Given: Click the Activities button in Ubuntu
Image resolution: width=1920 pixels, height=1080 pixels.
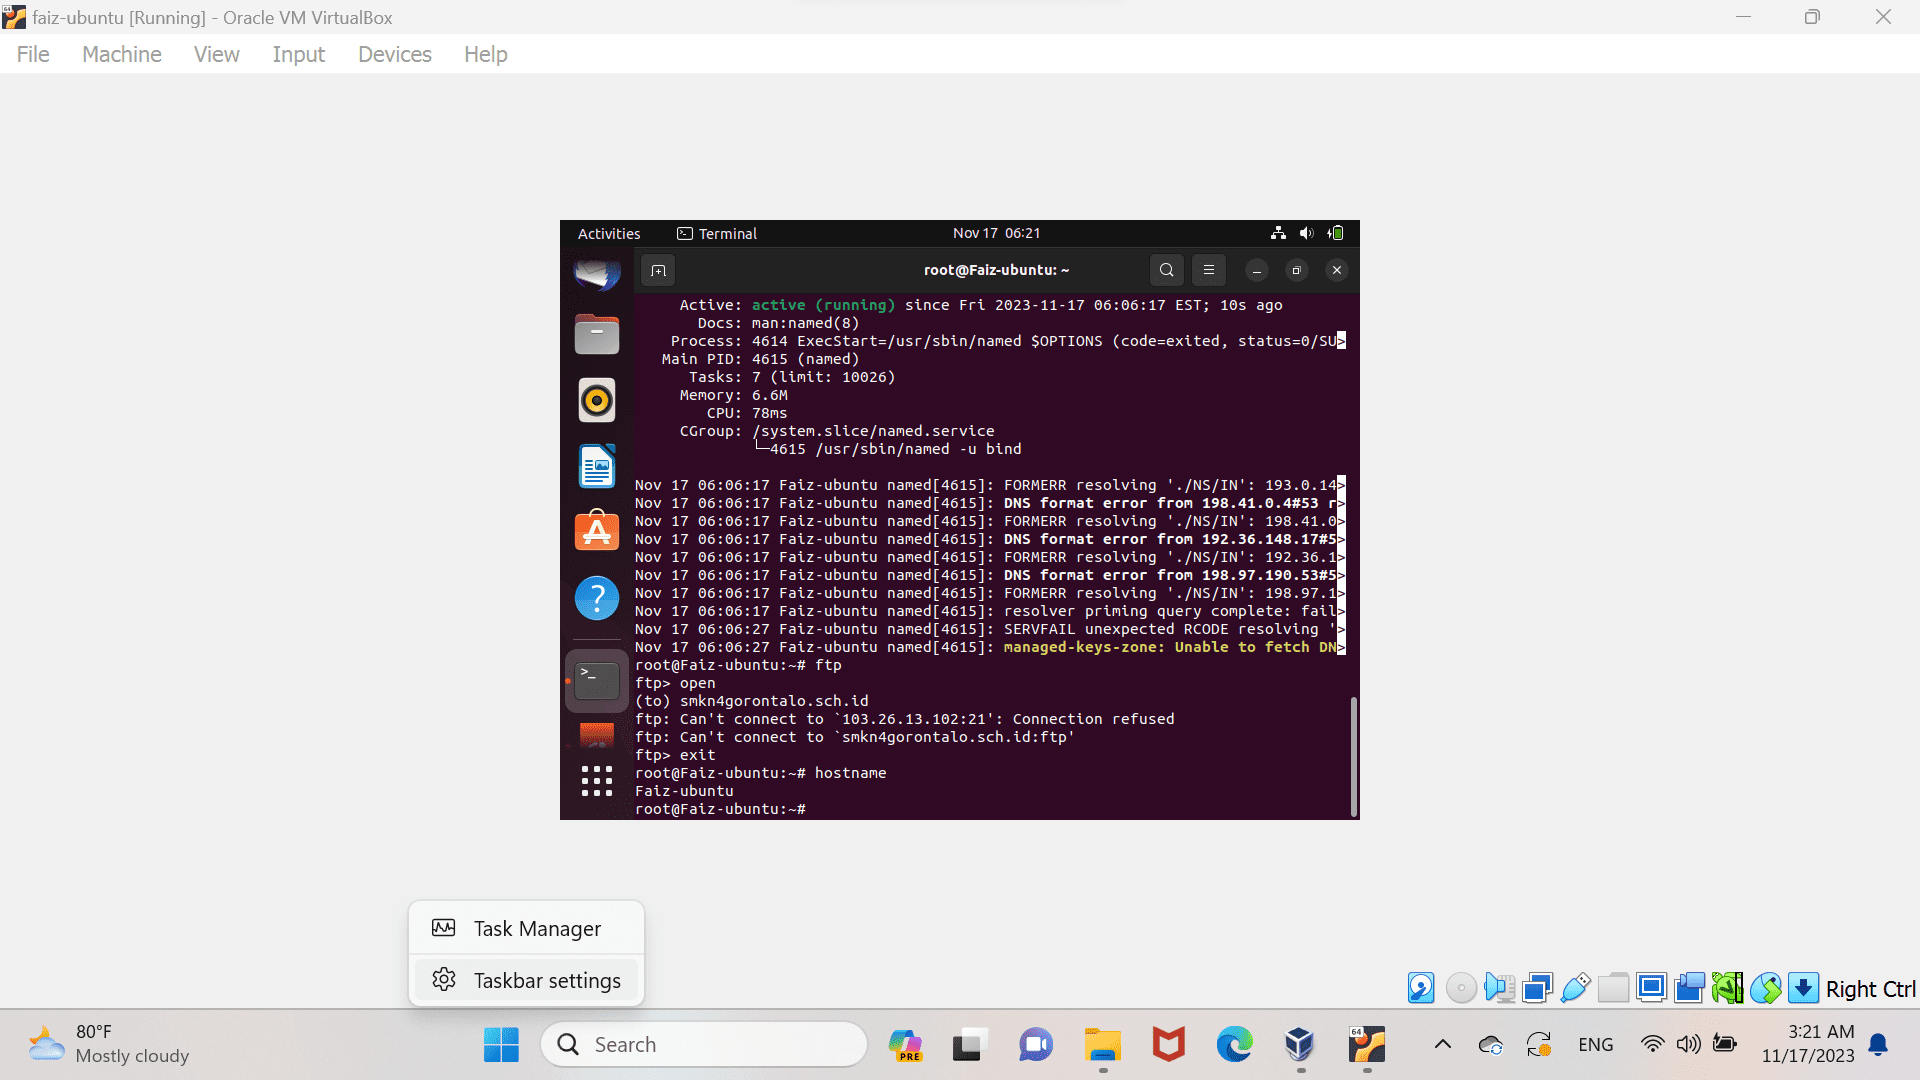Looking at the screenshot, I should tap(609, 233).
